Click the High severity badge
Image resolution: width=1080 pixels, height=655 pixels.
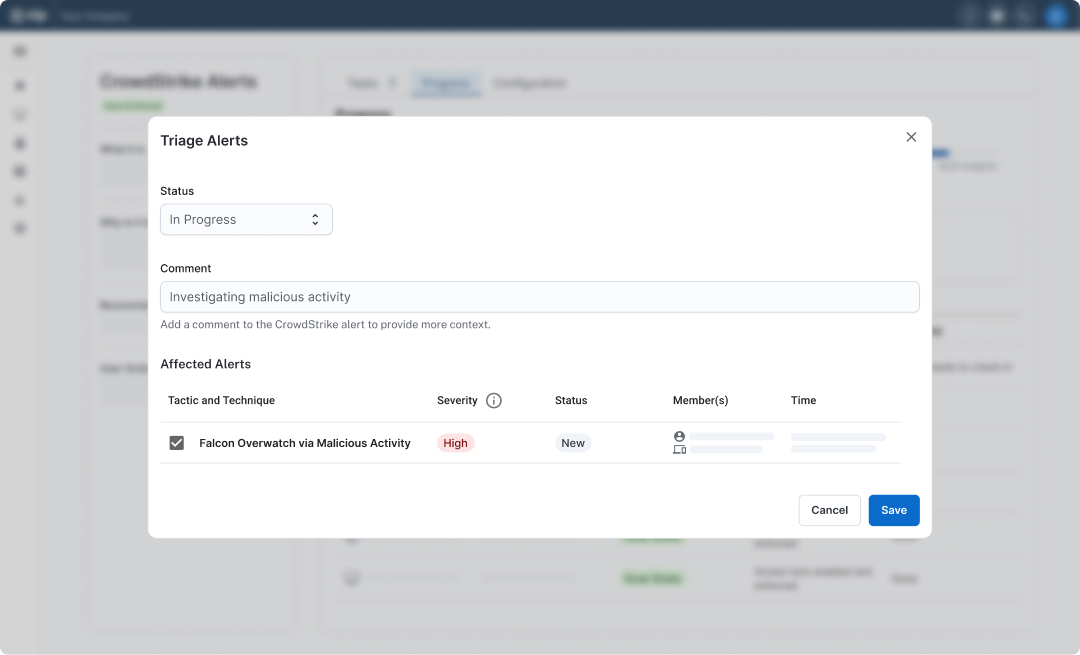tap(455, 443)
